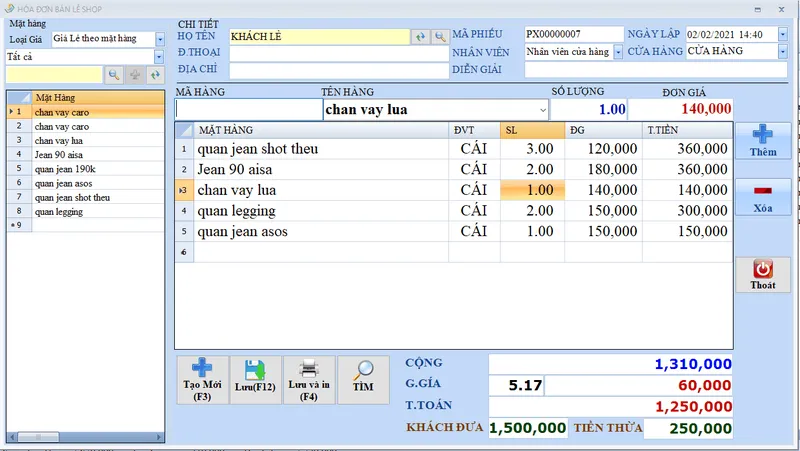Select Jean 90 aisa in left Mặt Hàng list
This screenshot has height=451, width=800.
pyautogui.click(x=98, y=155)
